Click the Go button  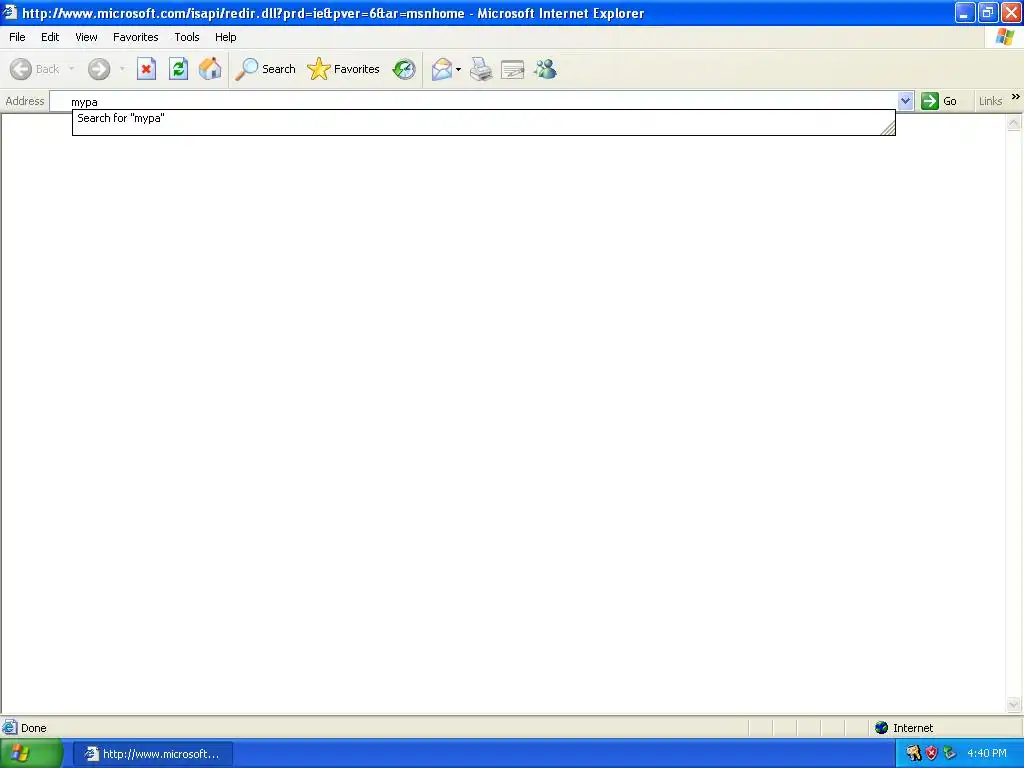coord(939,101)
